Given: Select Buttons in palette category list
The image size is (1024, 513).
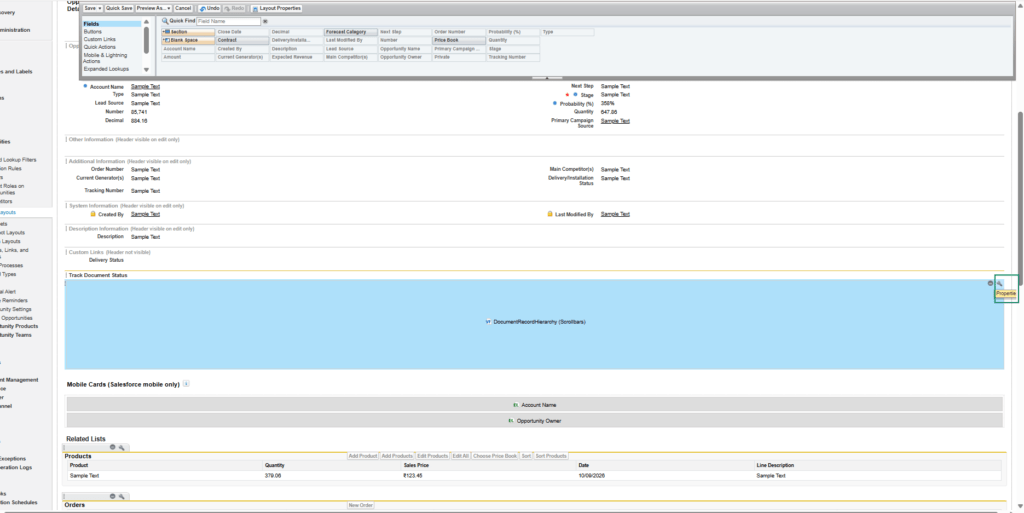Looking at the screenshot, I should tap(93, 31).
